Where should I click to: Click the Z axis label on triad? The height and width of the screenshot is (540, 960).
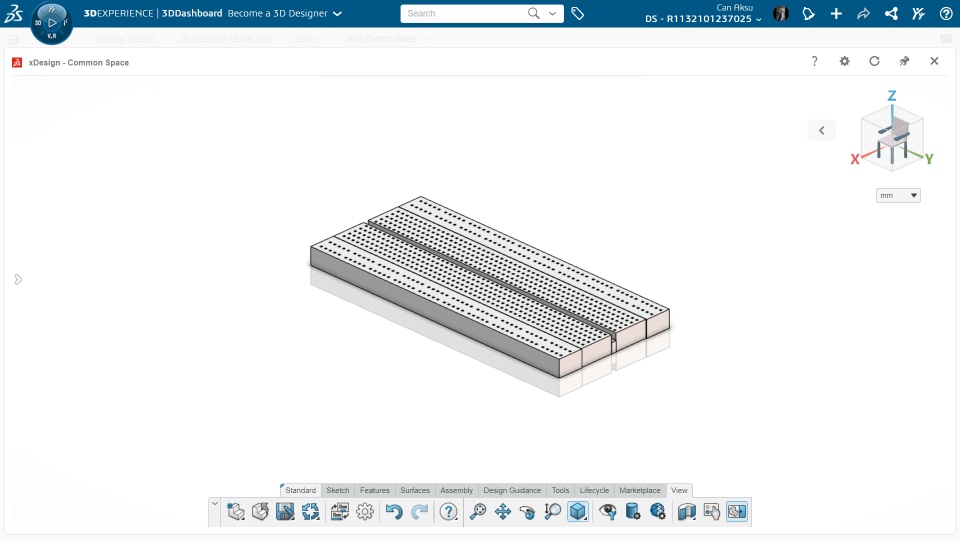tap(892, 96)
